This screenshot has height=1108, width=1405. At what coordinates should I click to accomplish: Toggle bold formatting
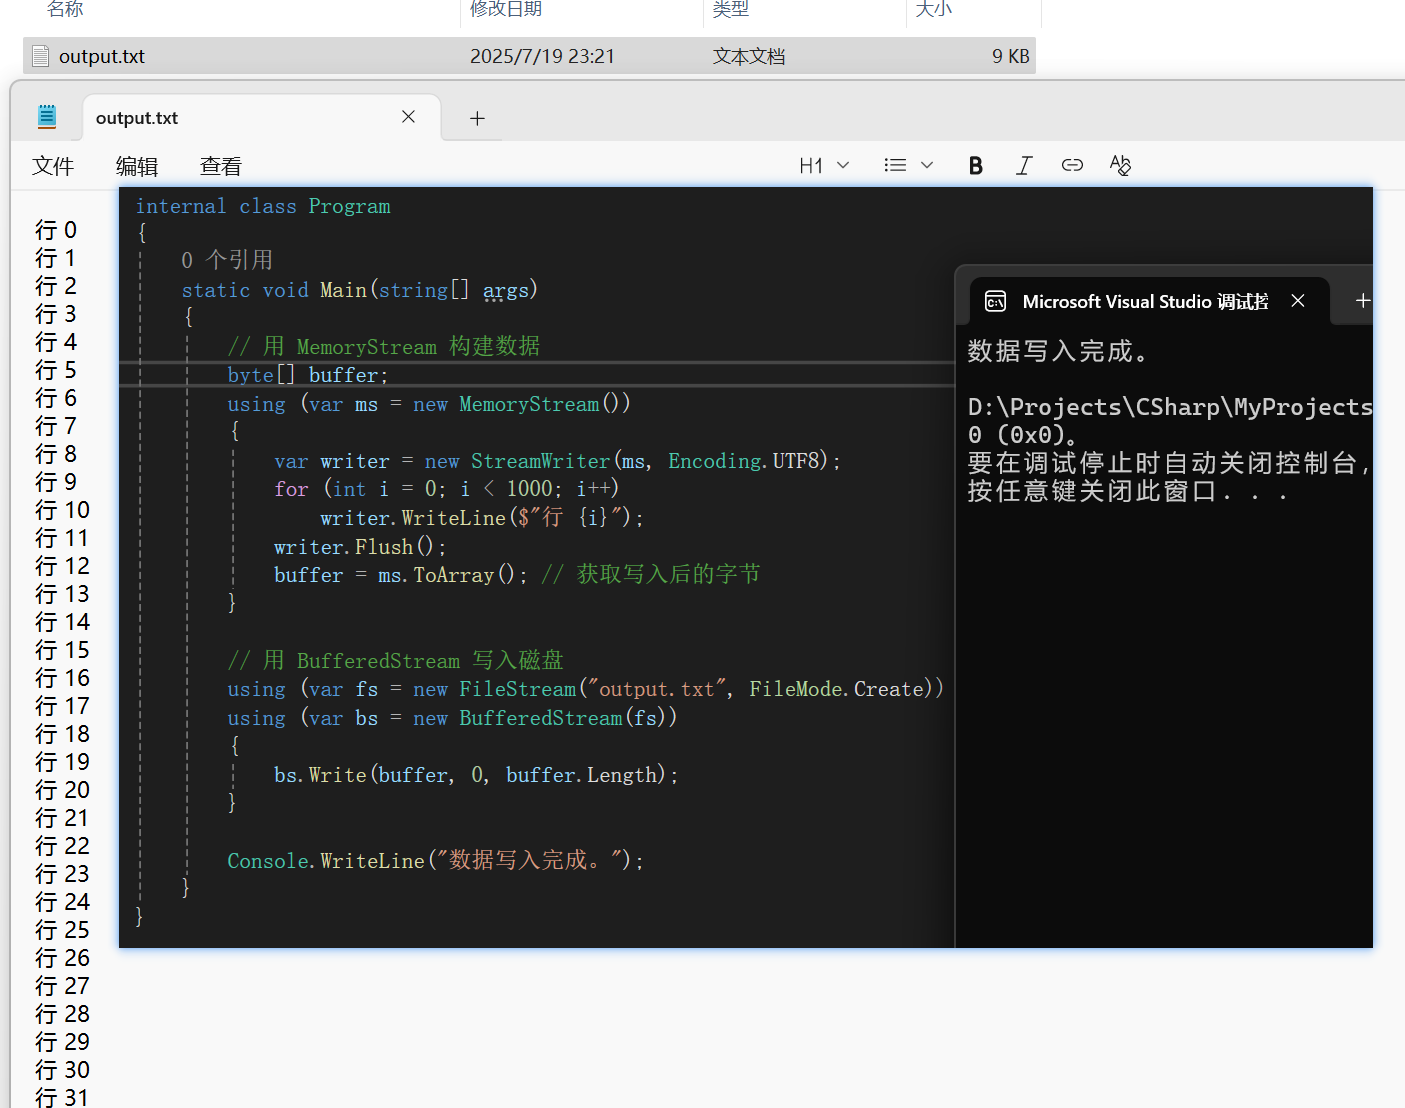975,164
